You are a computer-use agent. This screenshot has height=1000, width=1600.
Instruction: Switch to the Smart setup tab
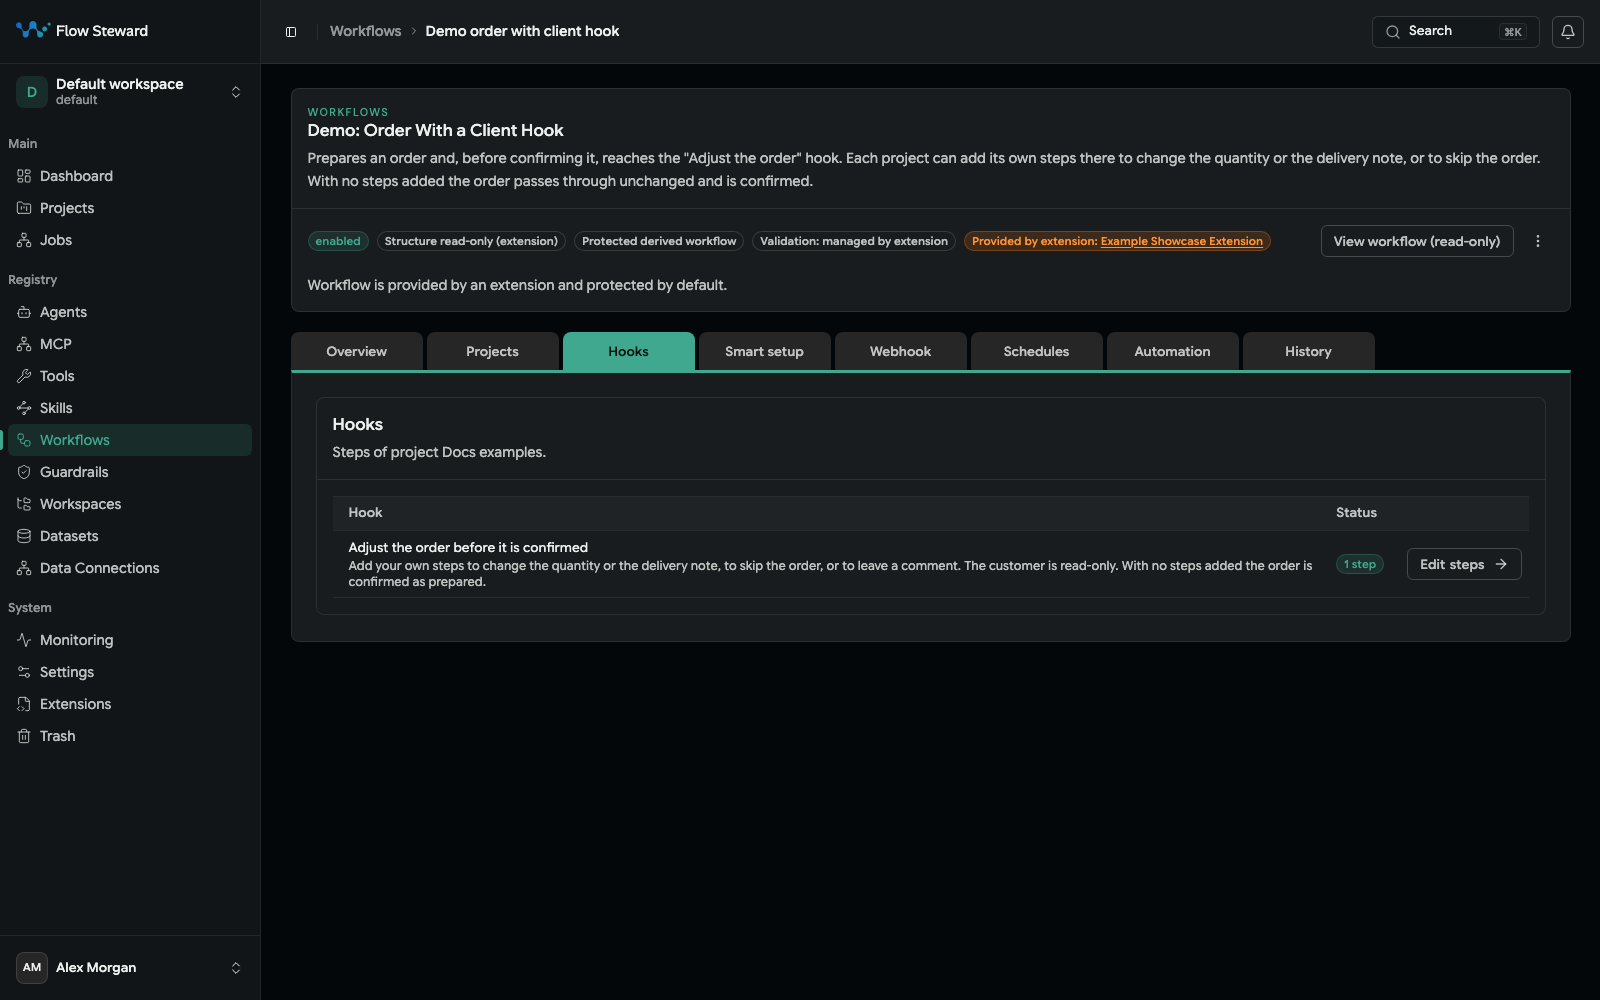pyautogui.click(x=764, y=351)
